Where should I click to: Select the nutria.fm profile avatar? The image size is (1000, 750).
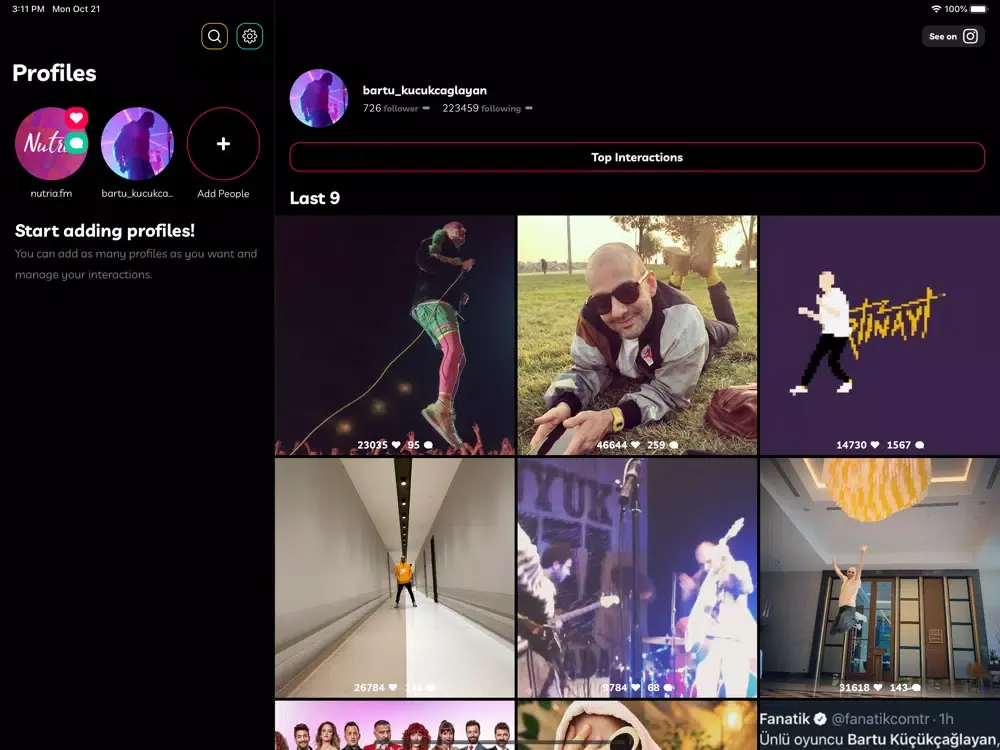coord(51,143)
